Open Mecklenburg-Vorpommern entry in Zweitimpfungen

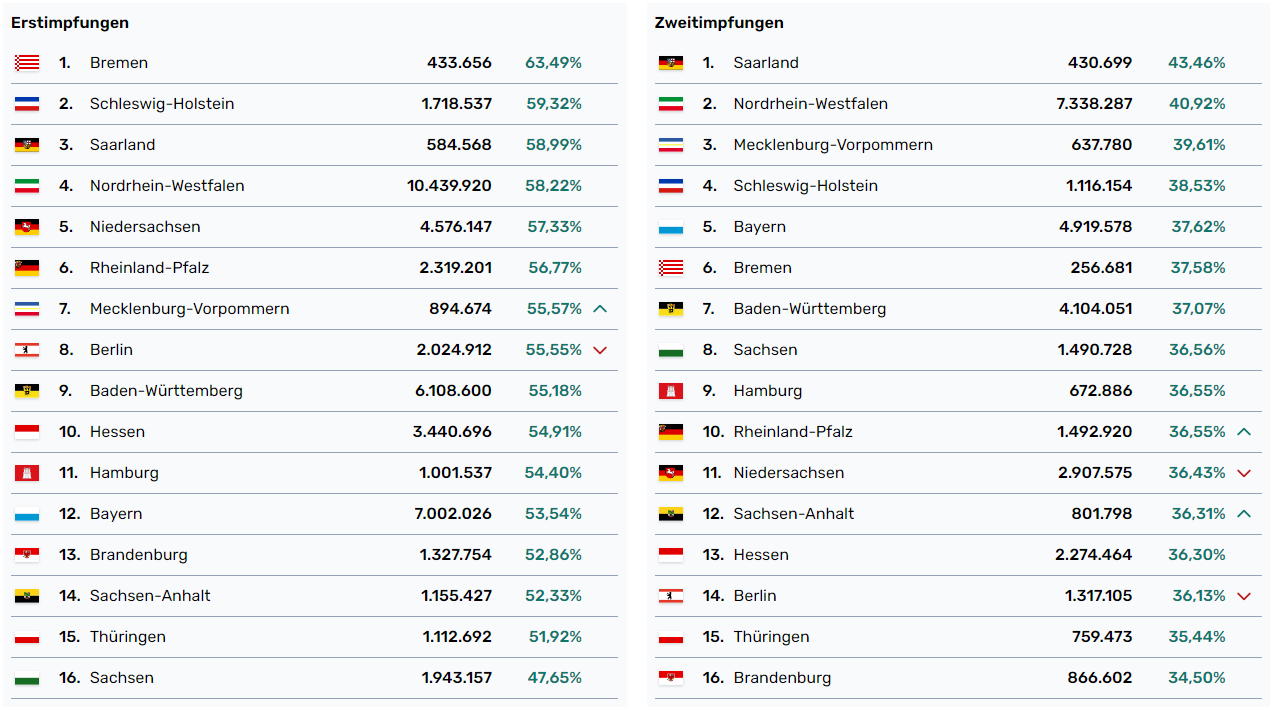point(833,145)
